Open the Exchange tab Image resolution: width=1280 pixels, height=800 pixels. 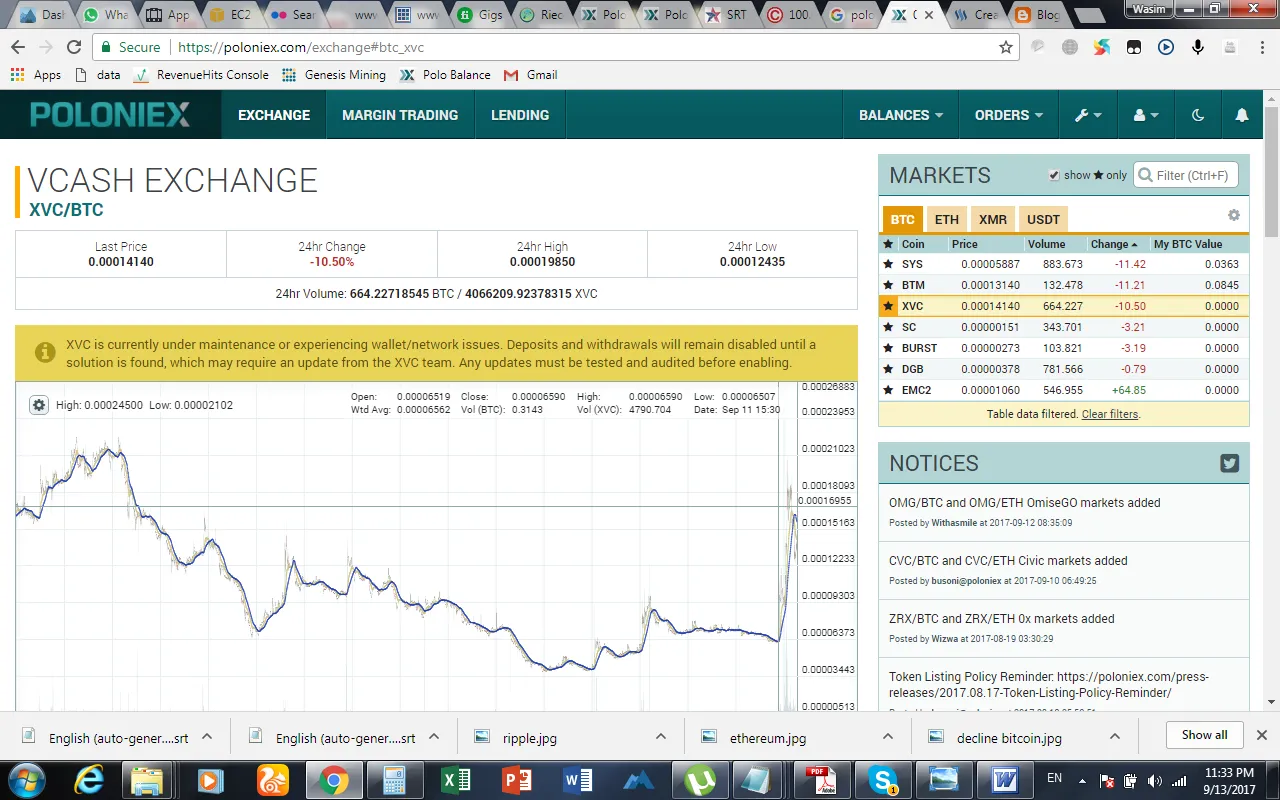click(274, 115)
